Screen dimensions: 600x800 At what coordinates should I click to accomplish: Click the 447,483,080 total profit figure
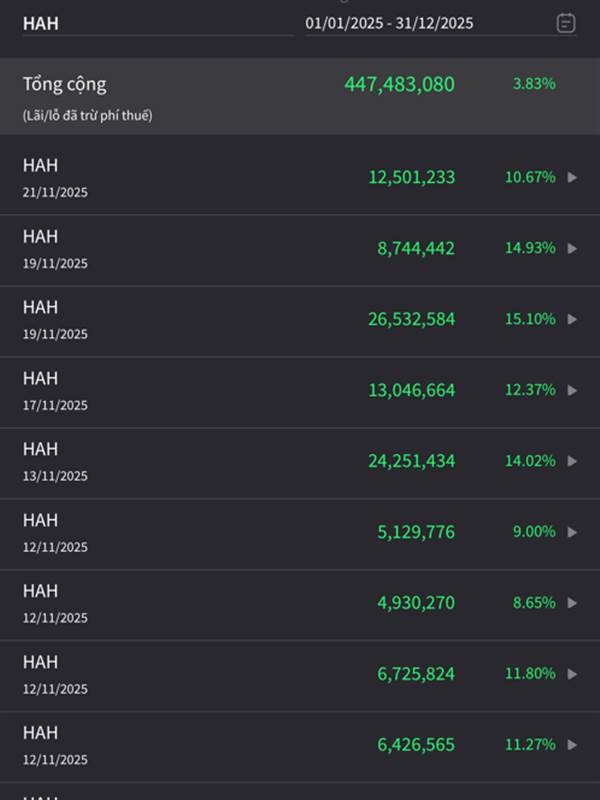(x=399, y=85)
